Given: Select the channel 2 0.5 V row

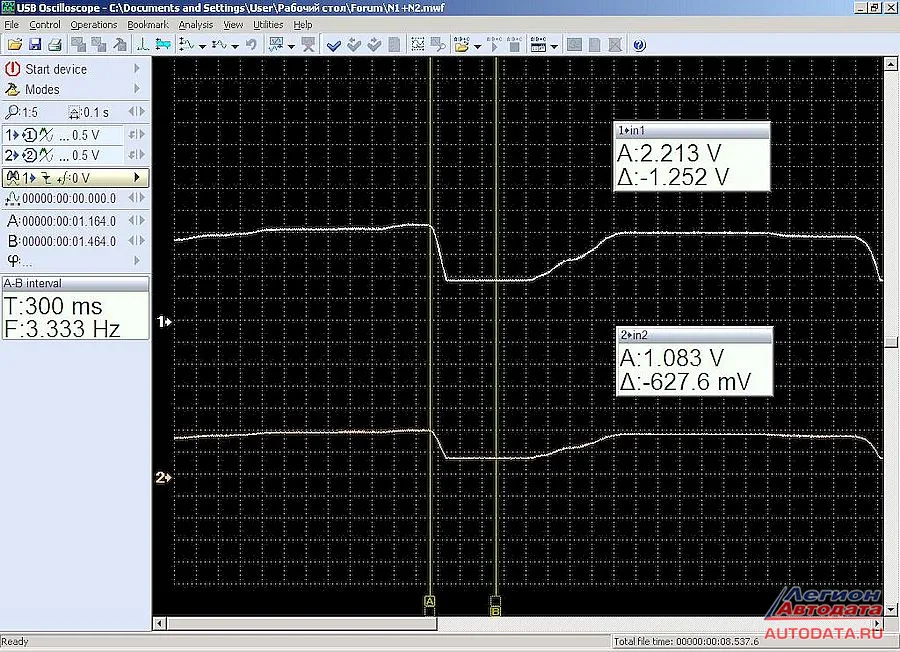Looking at the screenshot, I should click(63, 155).
